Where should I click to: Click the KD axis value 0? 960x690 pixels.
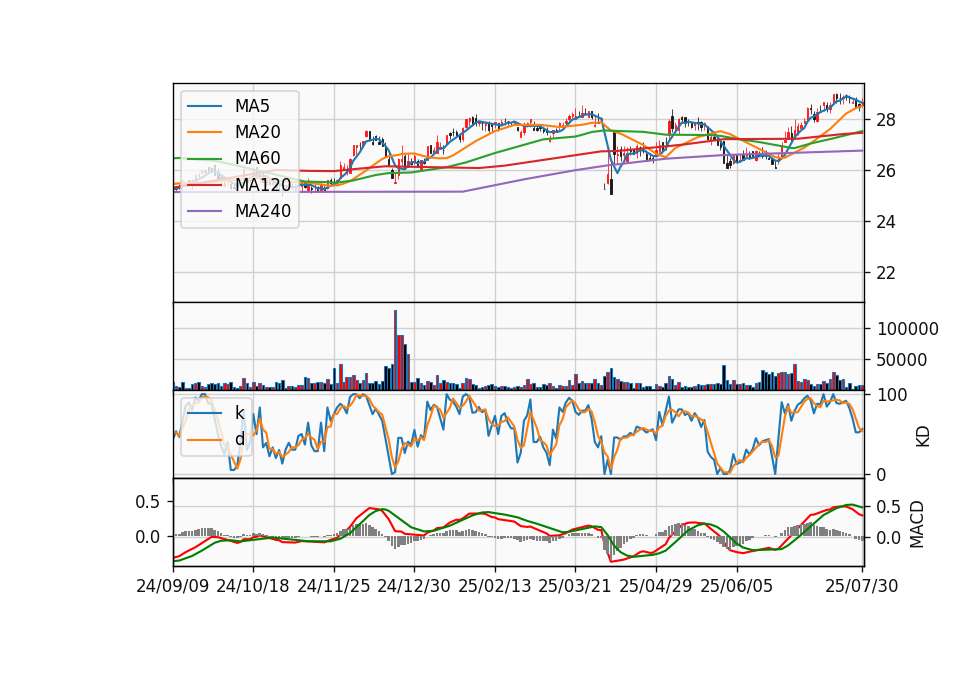point(882,475)
